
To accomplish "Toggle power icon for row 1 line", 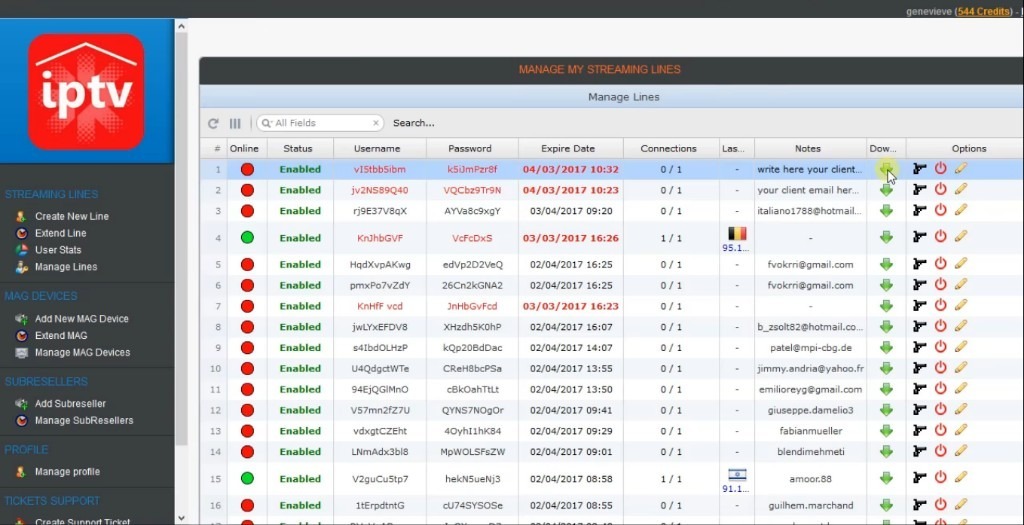I will coord(941,169).
